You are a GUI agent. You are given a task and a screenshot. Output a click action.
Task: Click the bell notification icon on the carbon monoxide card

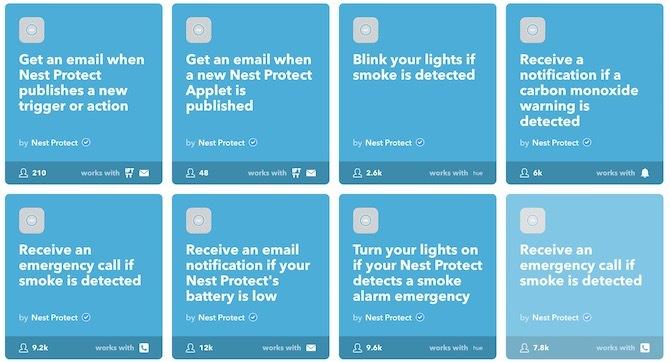(645, 173)
